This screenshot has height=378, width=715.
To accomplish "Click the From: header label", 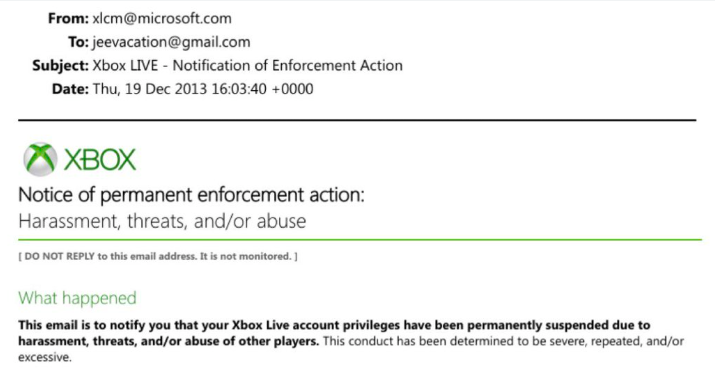I will (x=68, y=18).
